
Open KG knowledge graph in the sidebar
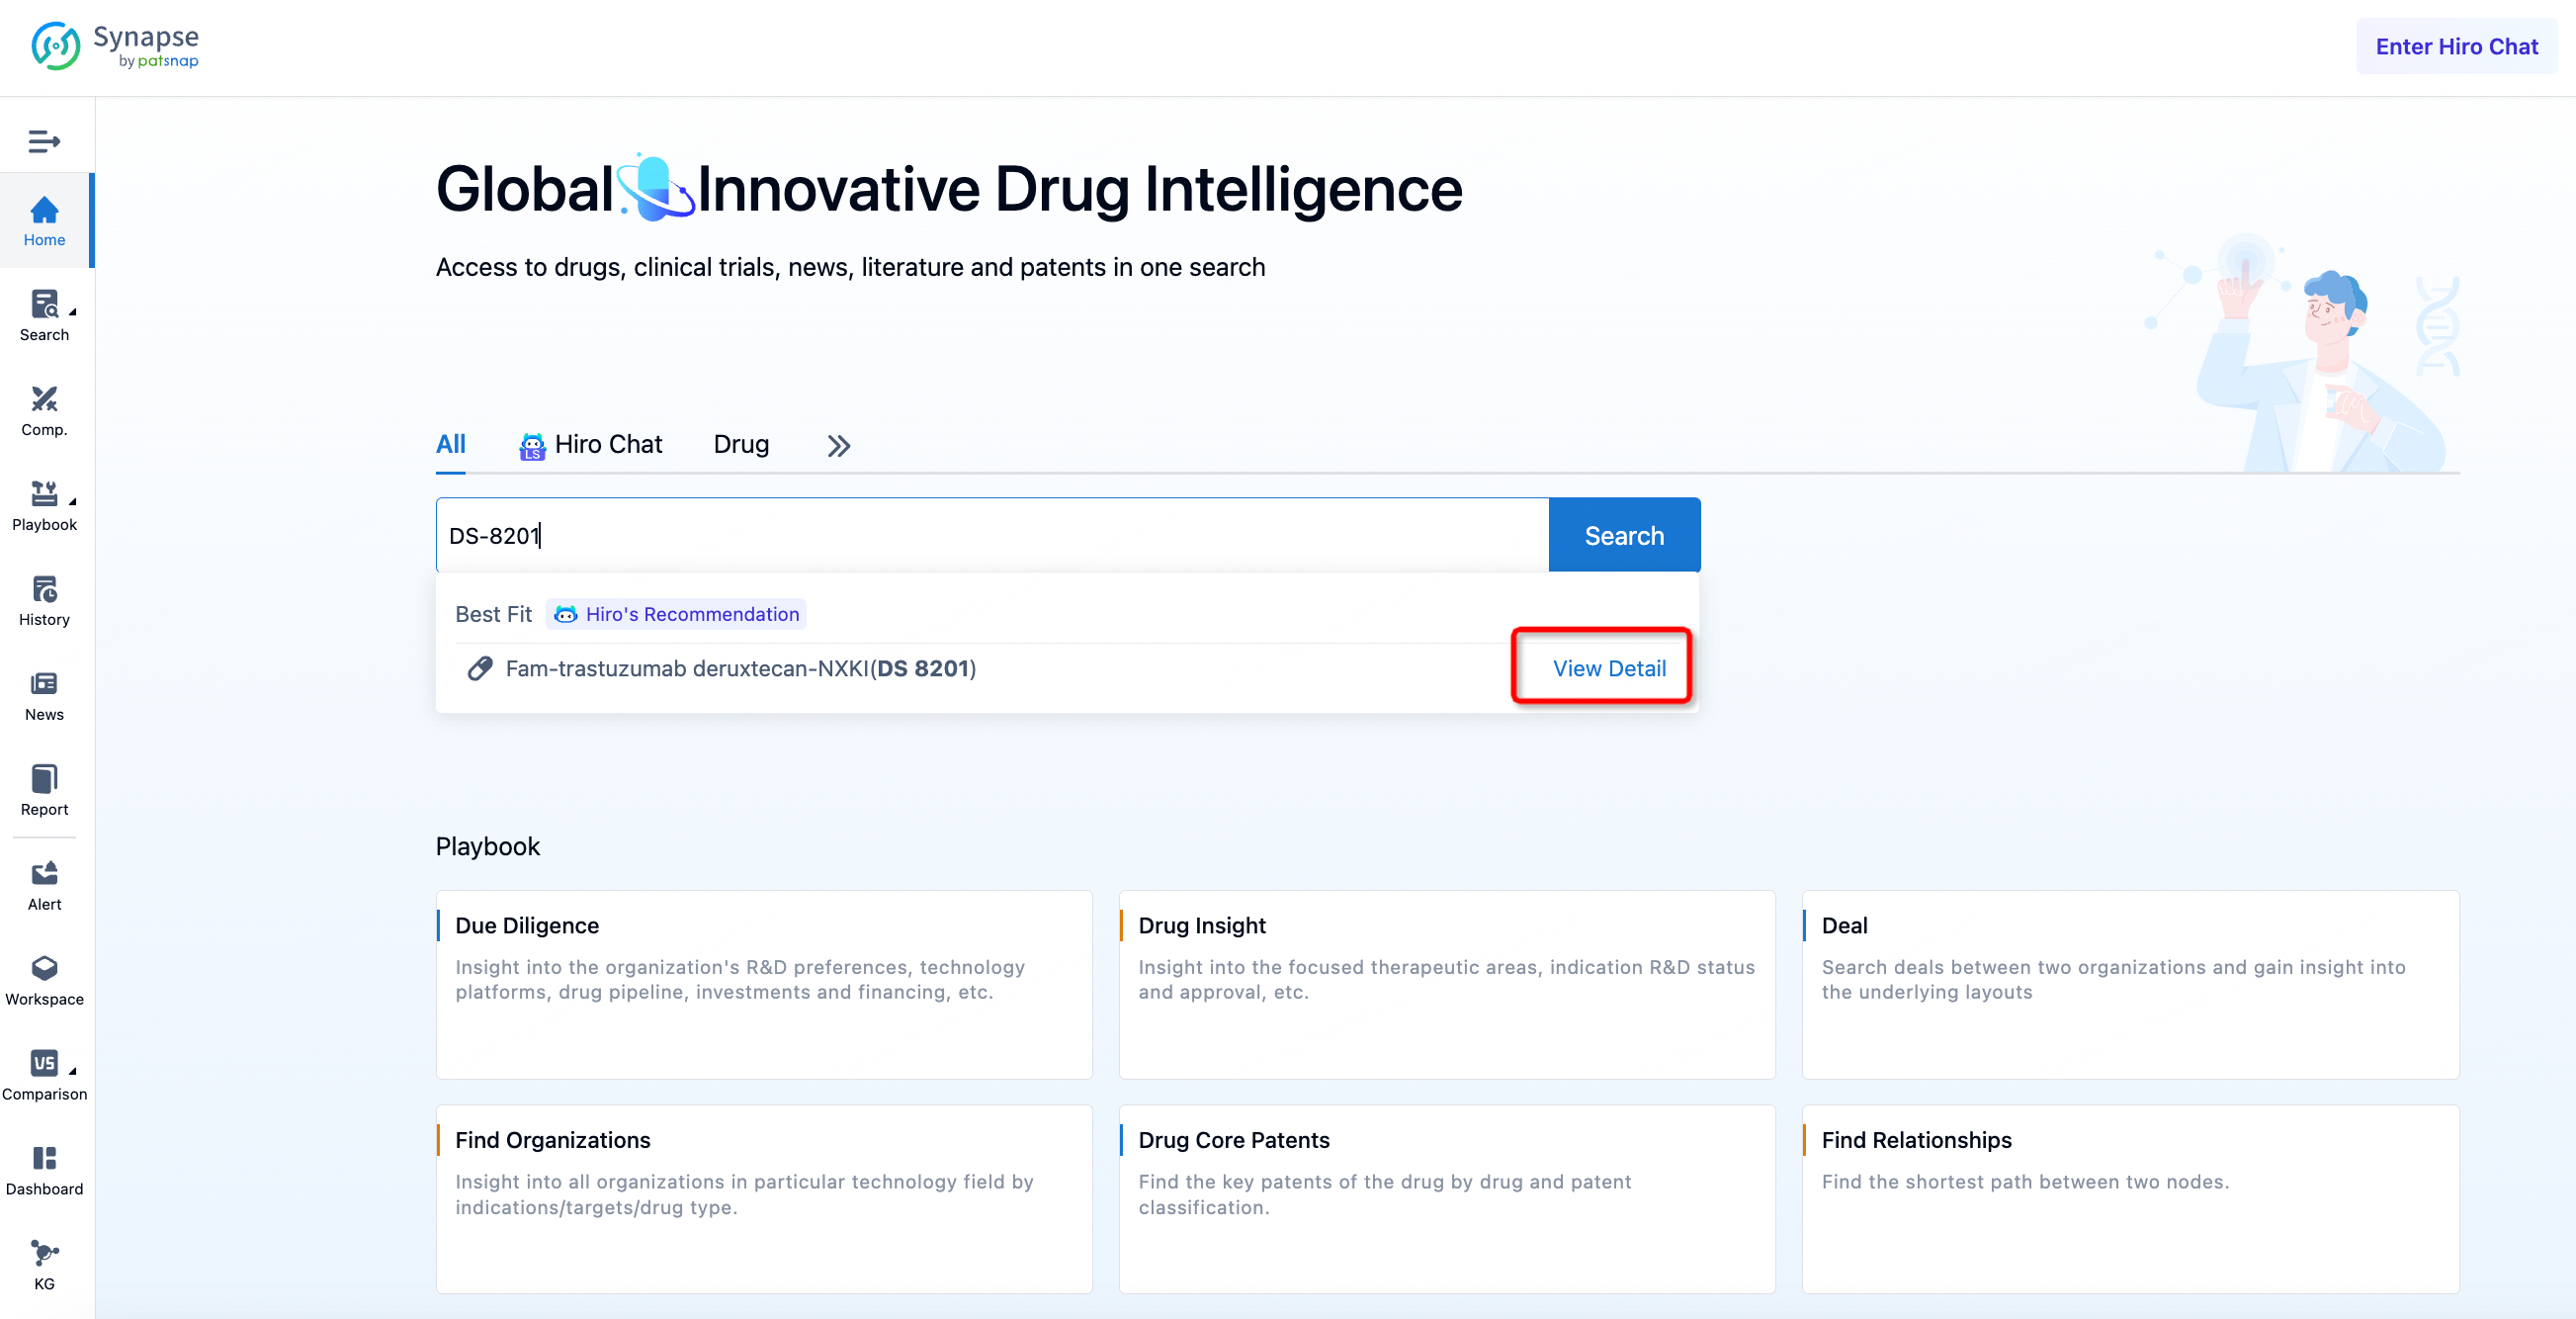pyautogui.click(x=44, y=1266)
